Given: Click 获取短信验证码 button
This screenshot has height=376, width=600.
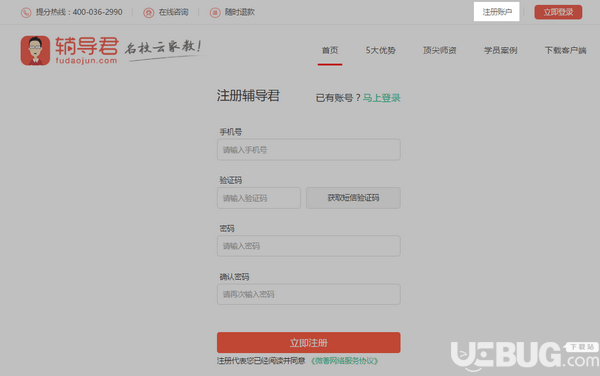Looking at the screenshot, I should [353, 198].
